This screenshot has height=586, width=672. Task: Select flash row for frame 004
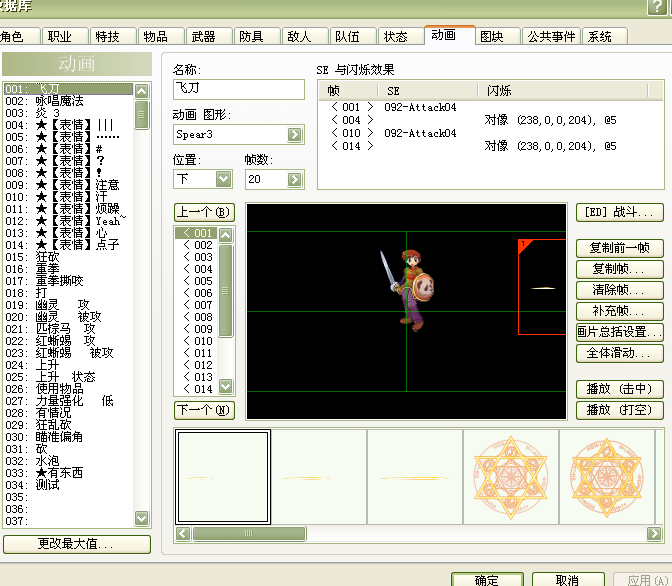point(490,120)
